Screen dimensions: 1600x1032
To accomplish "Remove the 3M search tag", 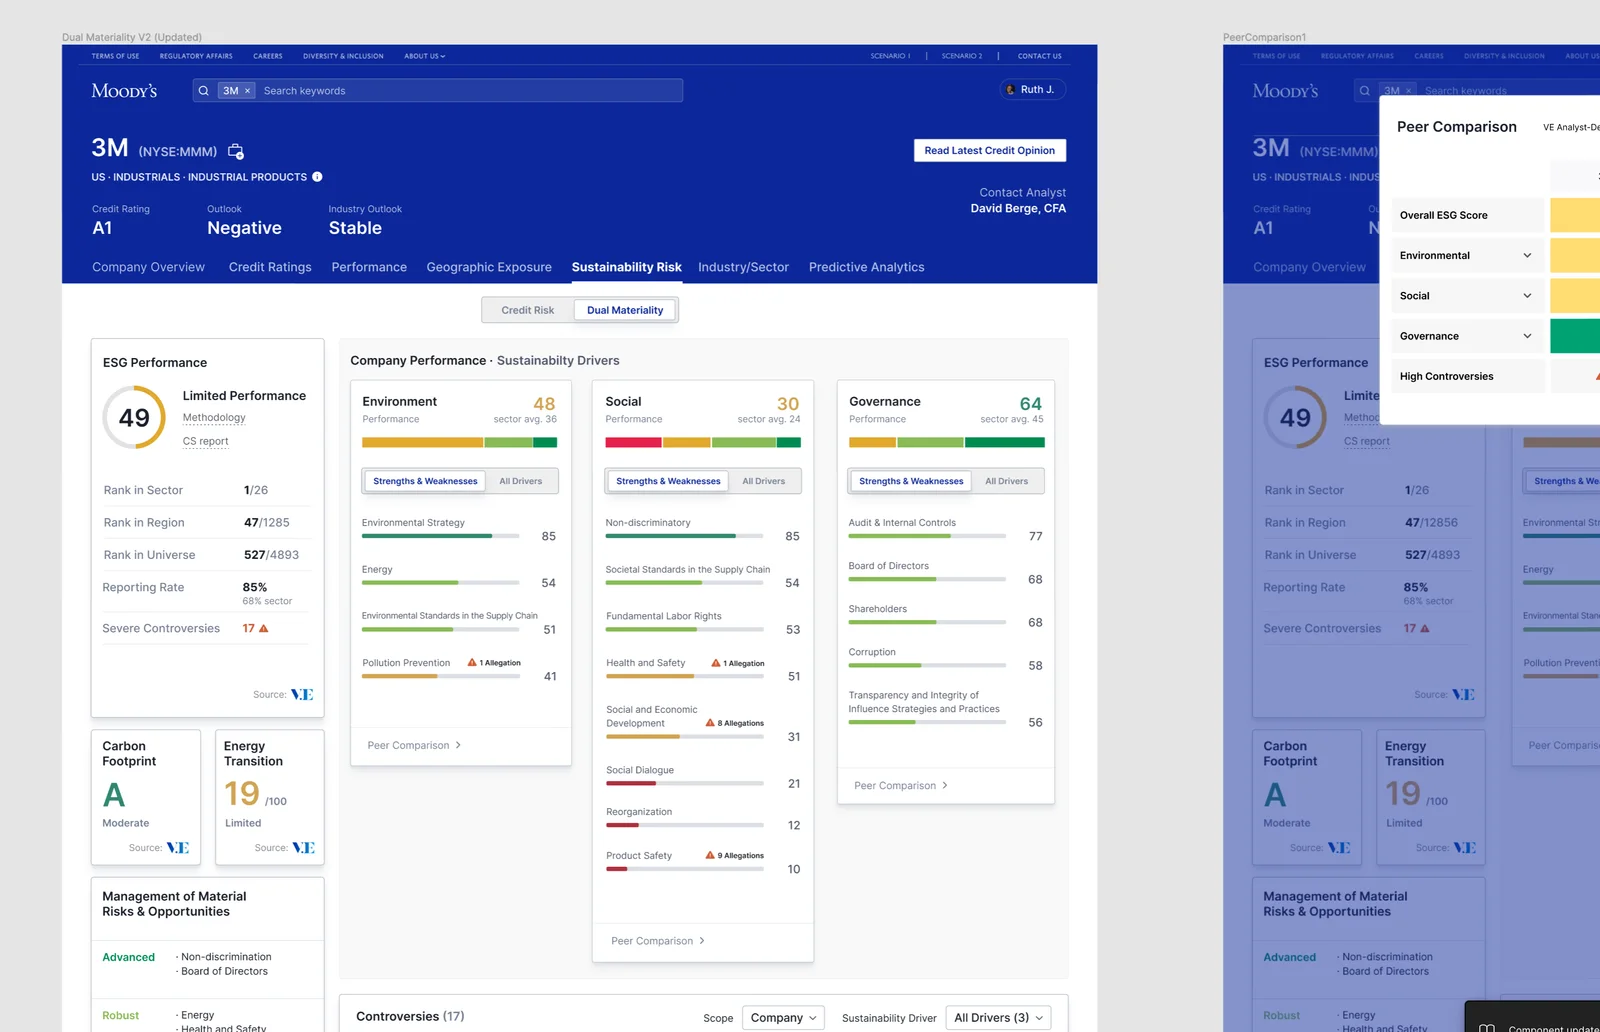I will pyautogui.click(x=248, y=91).
